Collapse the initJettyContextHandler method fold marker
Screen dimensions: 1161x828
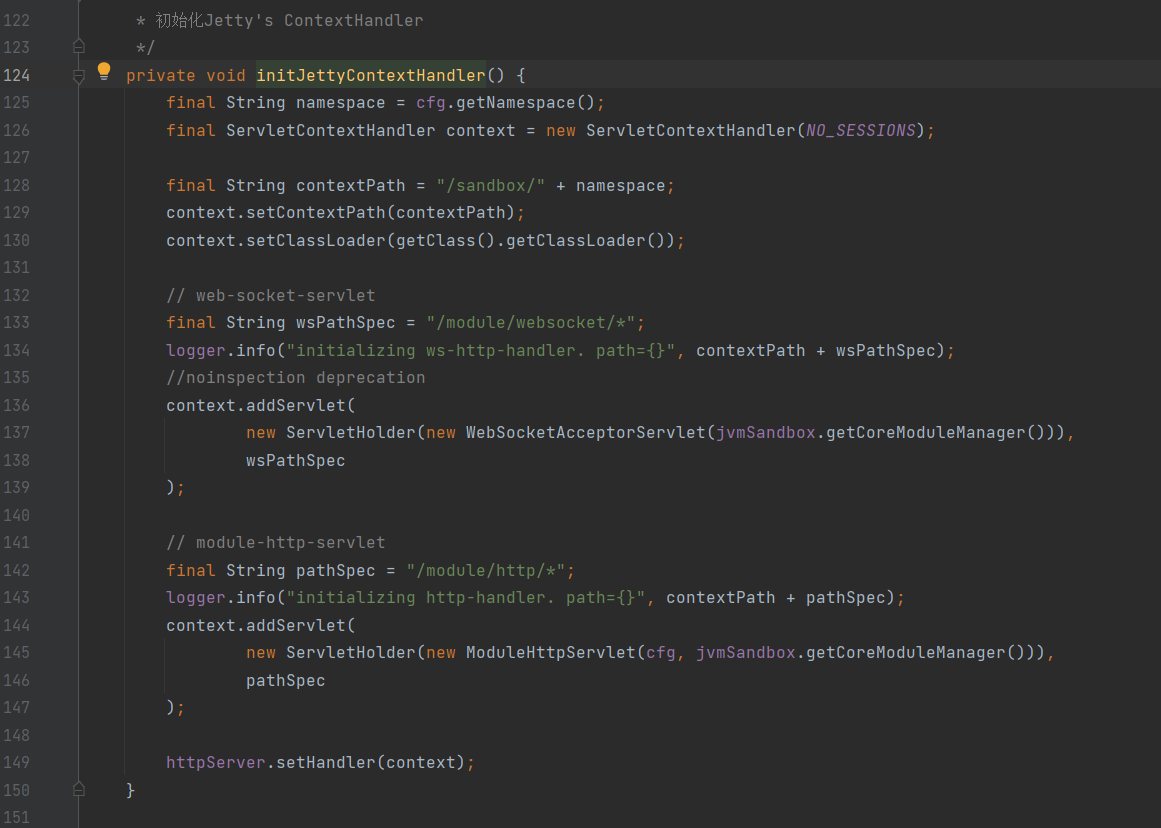click(x=79, y=75)
